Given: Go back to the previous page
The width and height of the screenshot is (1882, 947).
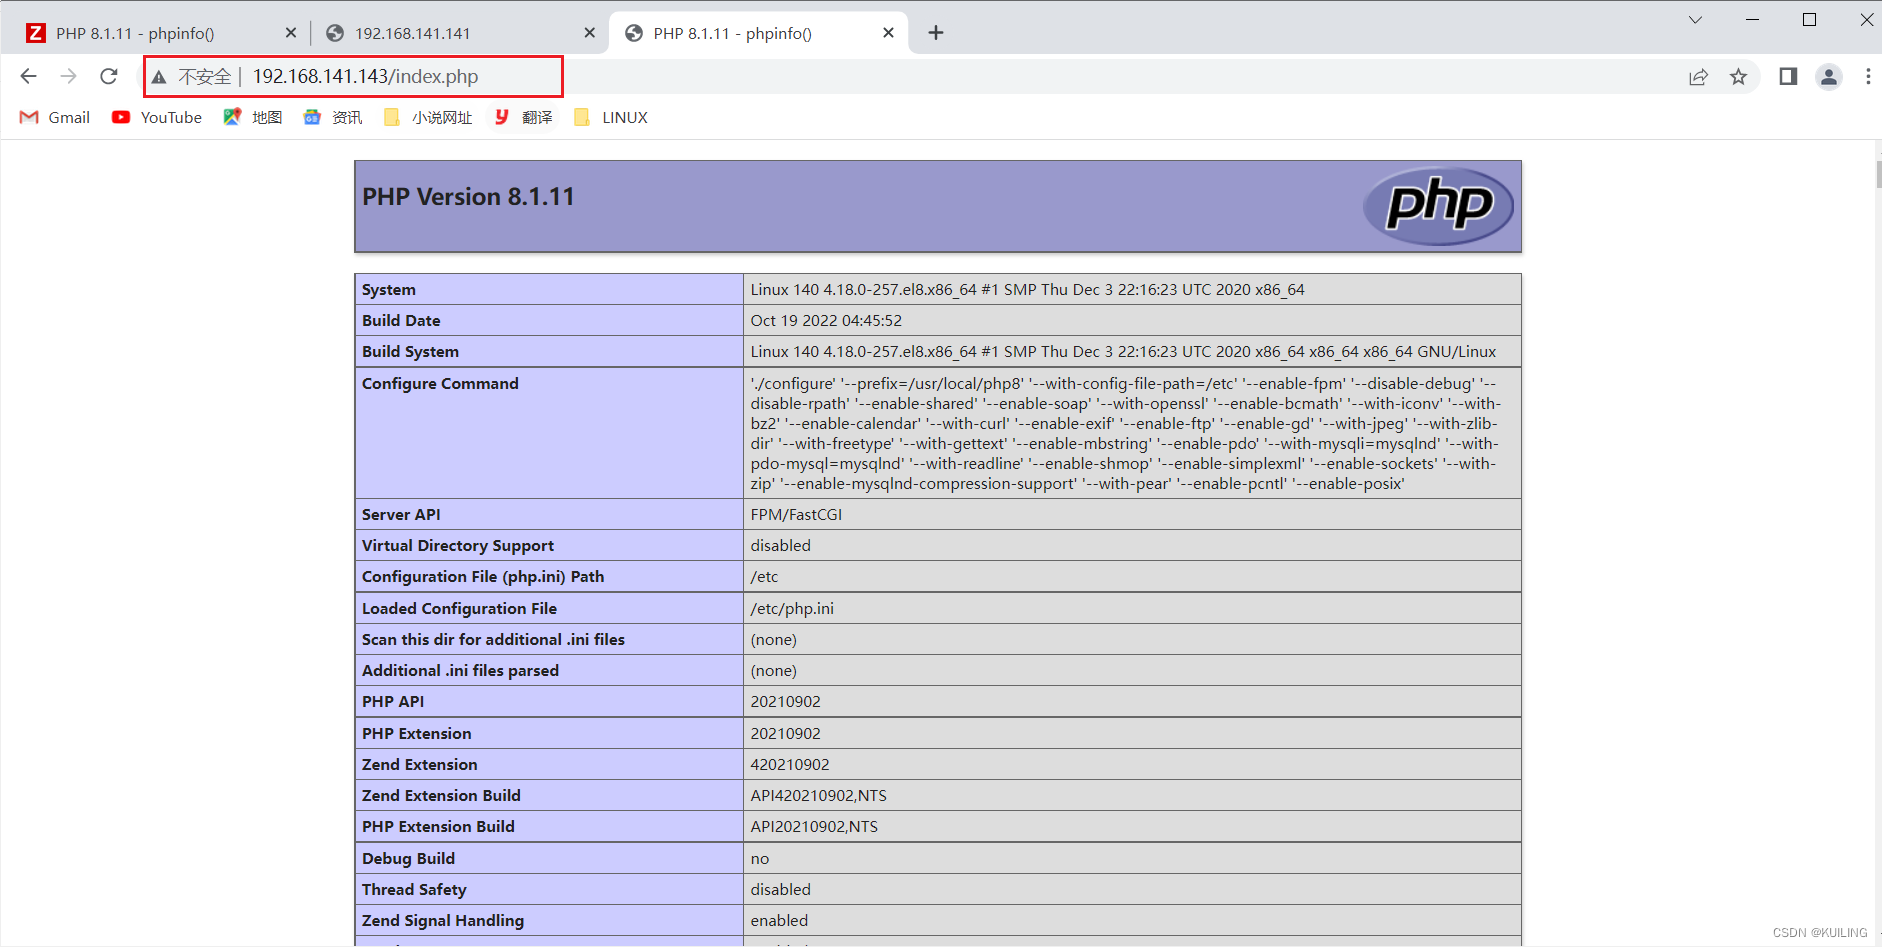Looking at the screenshot, I should coord(28,76).
